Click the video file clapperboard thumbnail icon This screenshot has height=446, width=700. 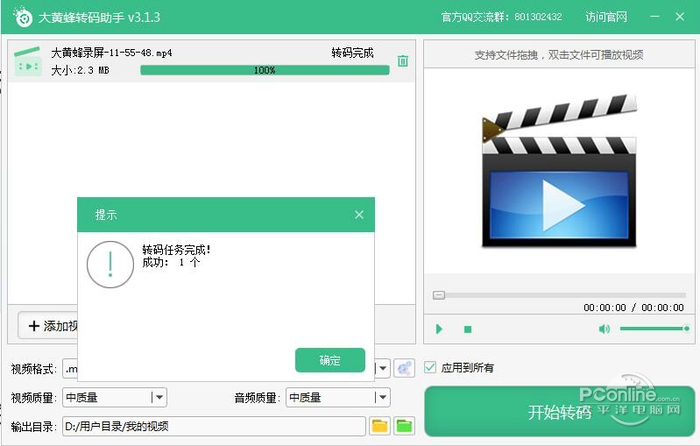coord(28,61)
